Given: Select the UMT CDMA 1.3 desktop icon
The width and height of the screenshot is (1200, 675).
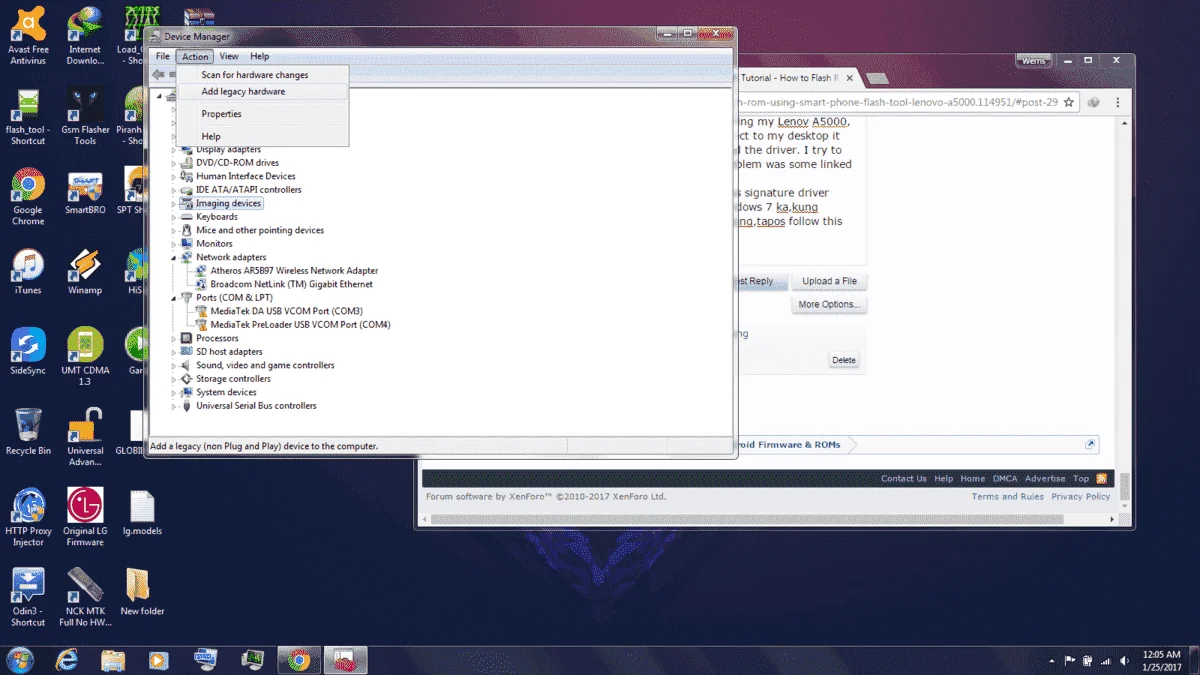Looking at the screenshot, I should [85, 356].
